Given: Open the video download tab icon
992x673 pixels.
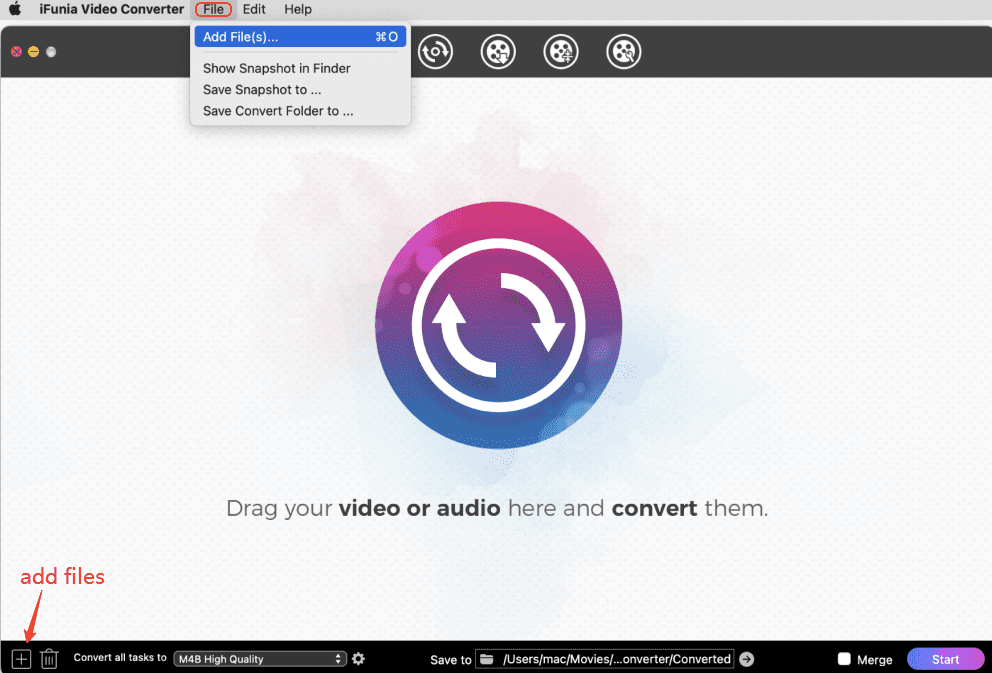Looking at the screenshot, I should (498, 52).
